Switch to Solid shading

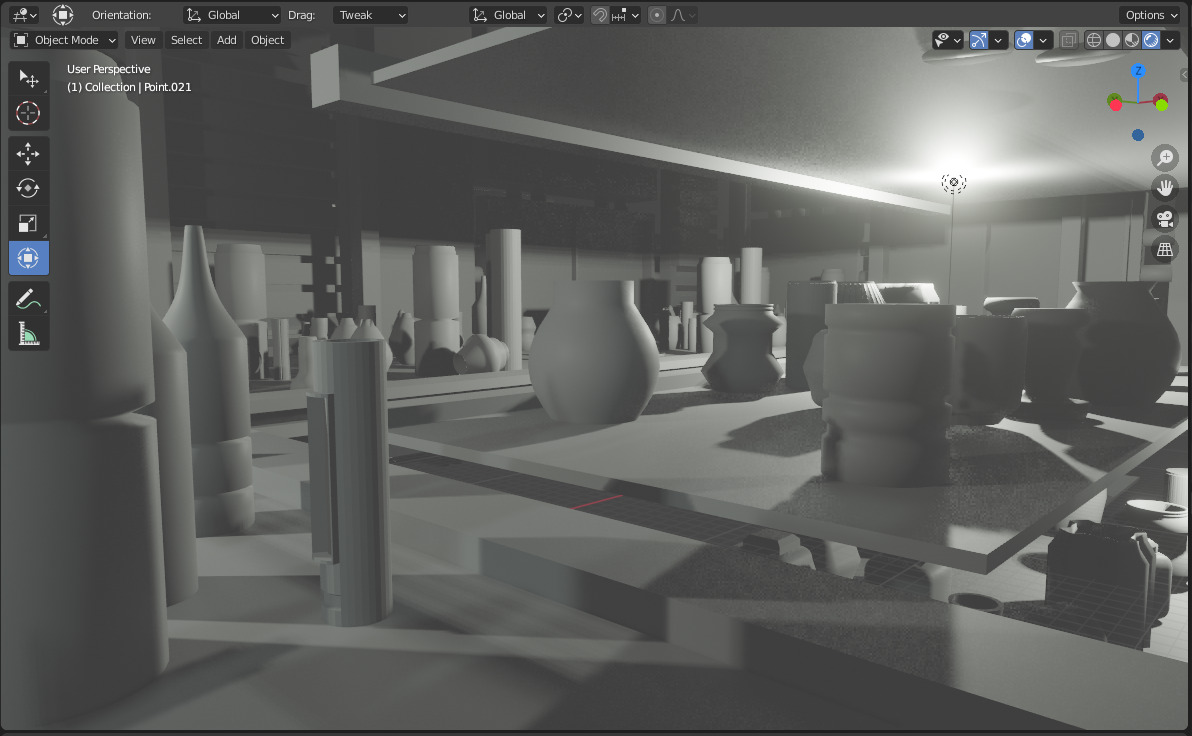click(1113, 40)
